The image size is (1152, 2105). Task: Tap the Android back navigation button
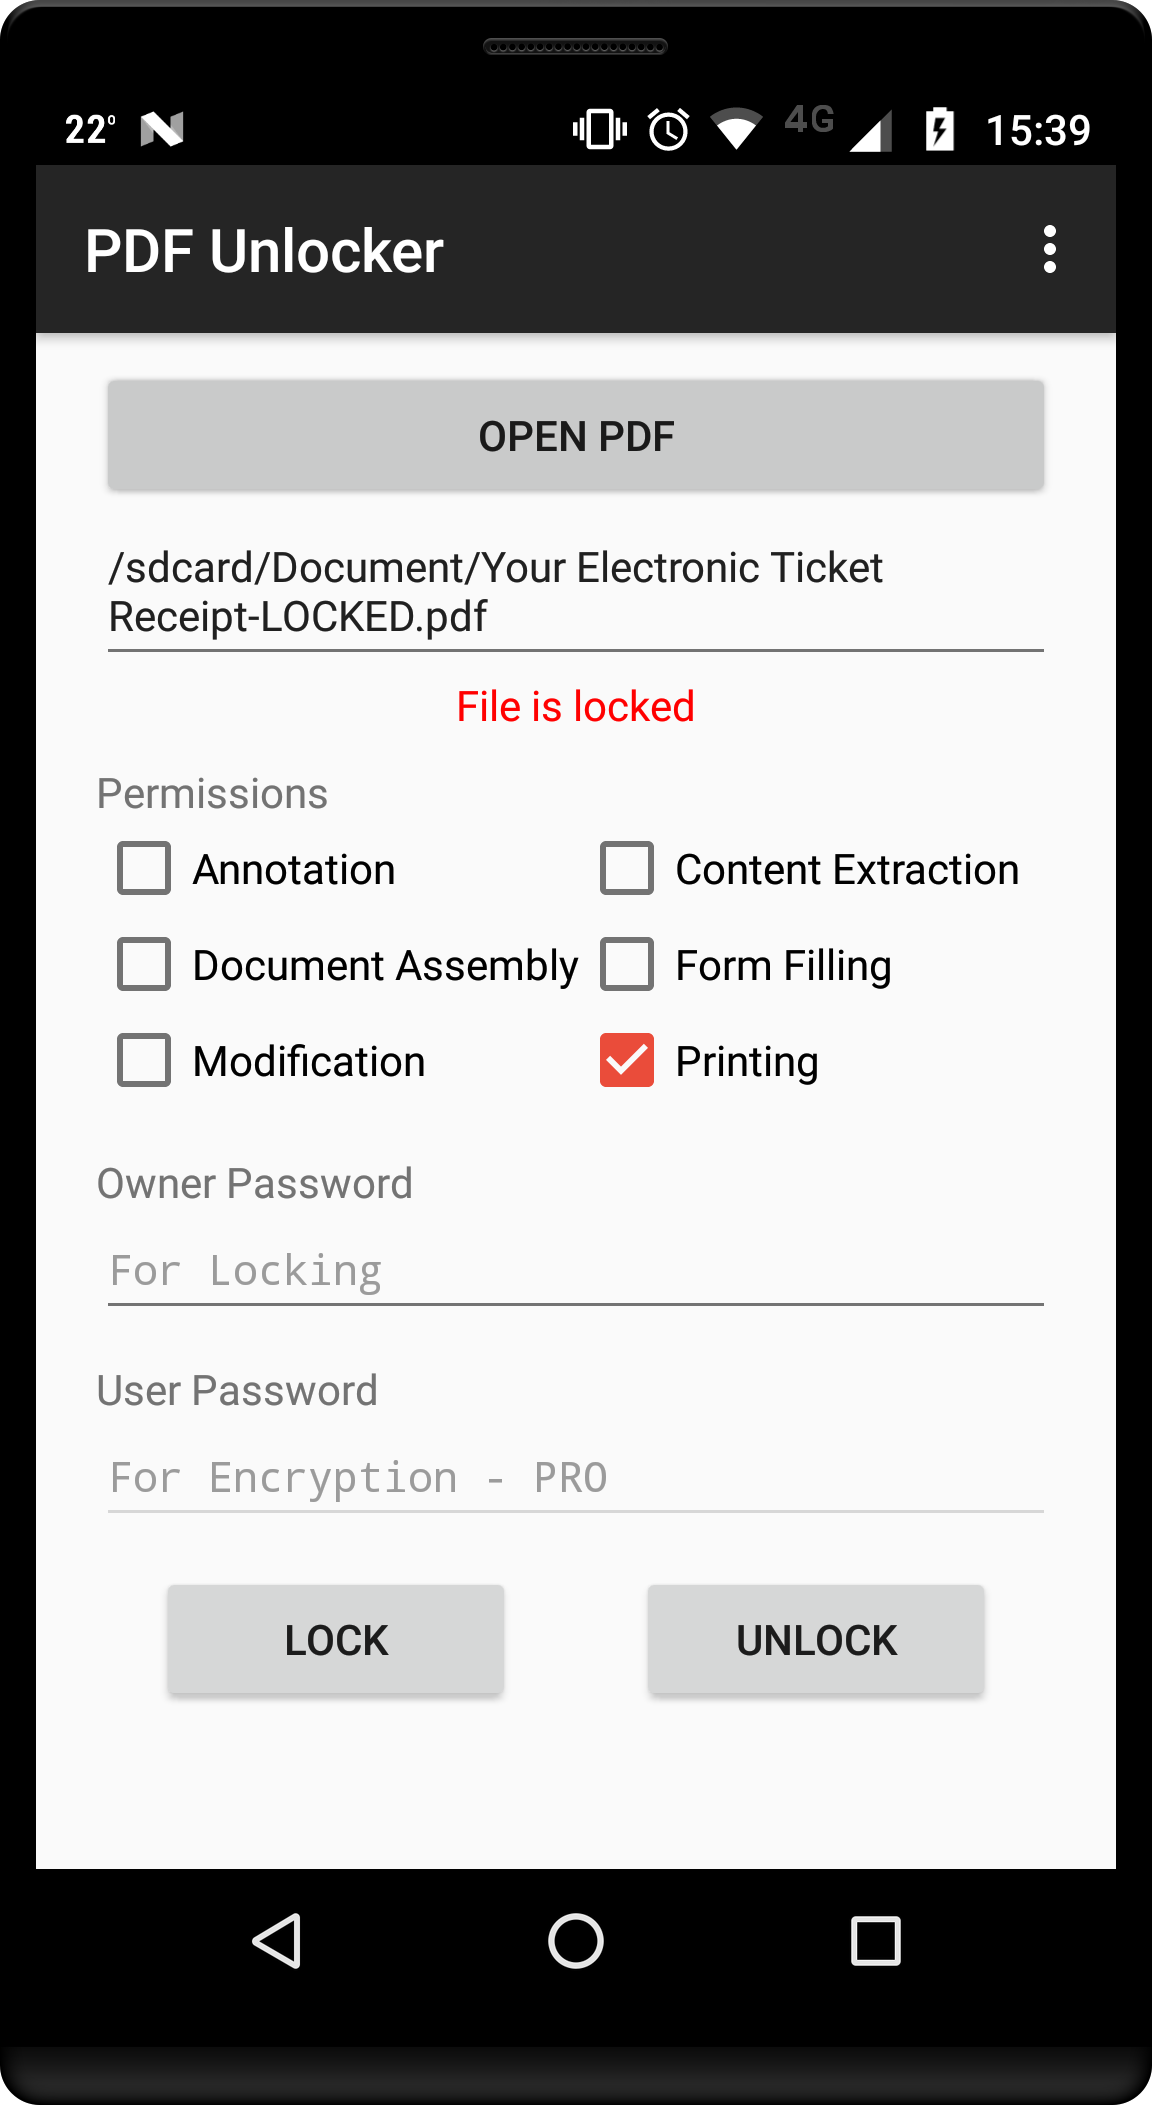coord(277,1941)
